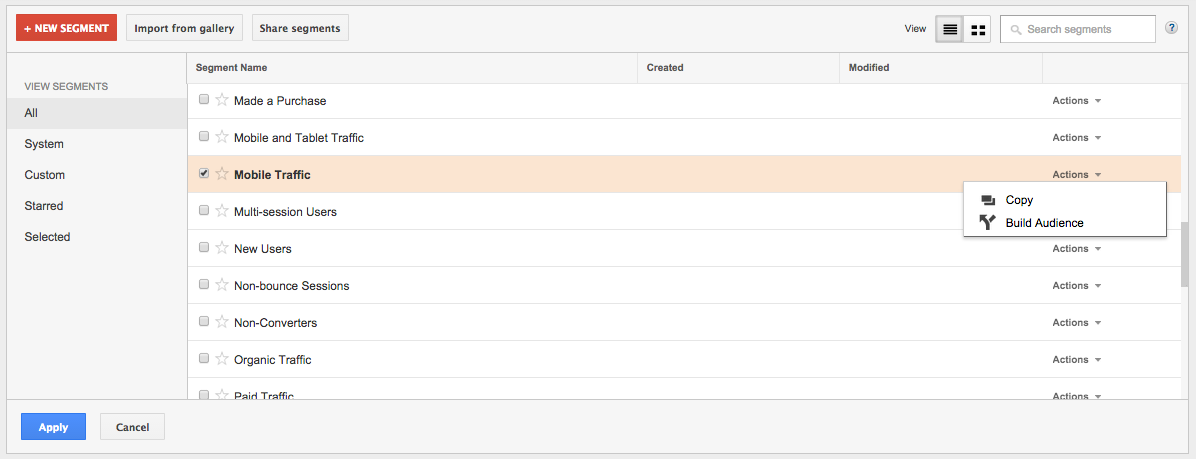
Task: Star the Made a Purchase segment
Action: pyautogui.click(x=222, y=100)
